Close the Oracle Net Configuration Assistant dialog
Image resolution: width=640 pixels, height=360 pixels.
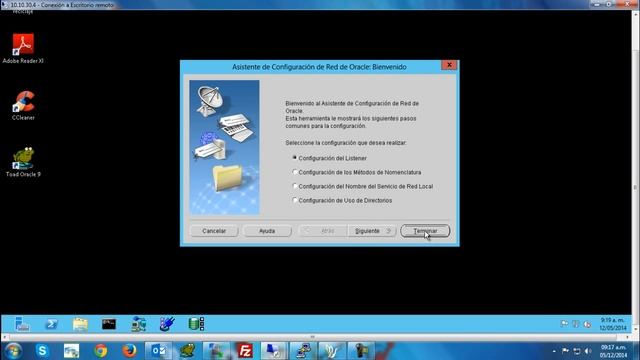[x=449, y=65]
